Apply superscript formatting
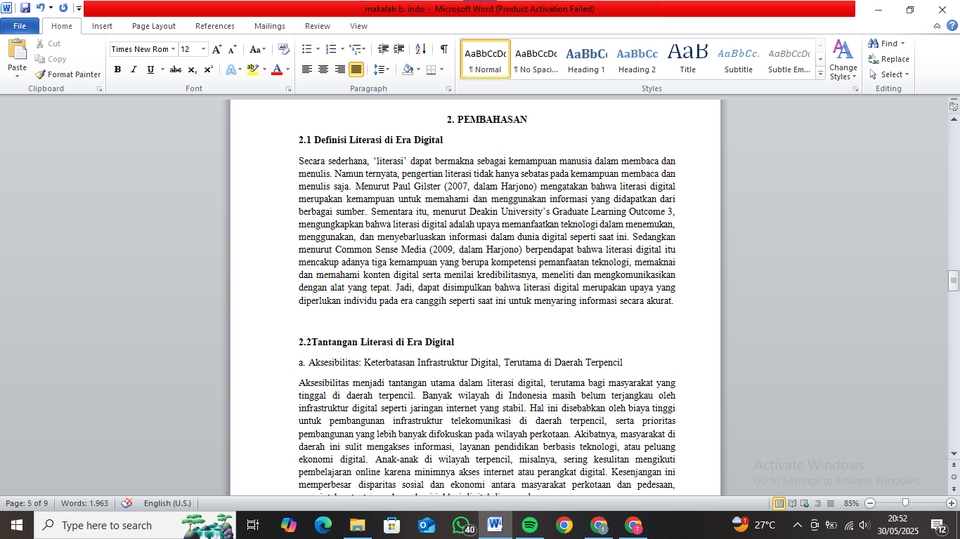 pyautogui.click(x=208, y=69)
